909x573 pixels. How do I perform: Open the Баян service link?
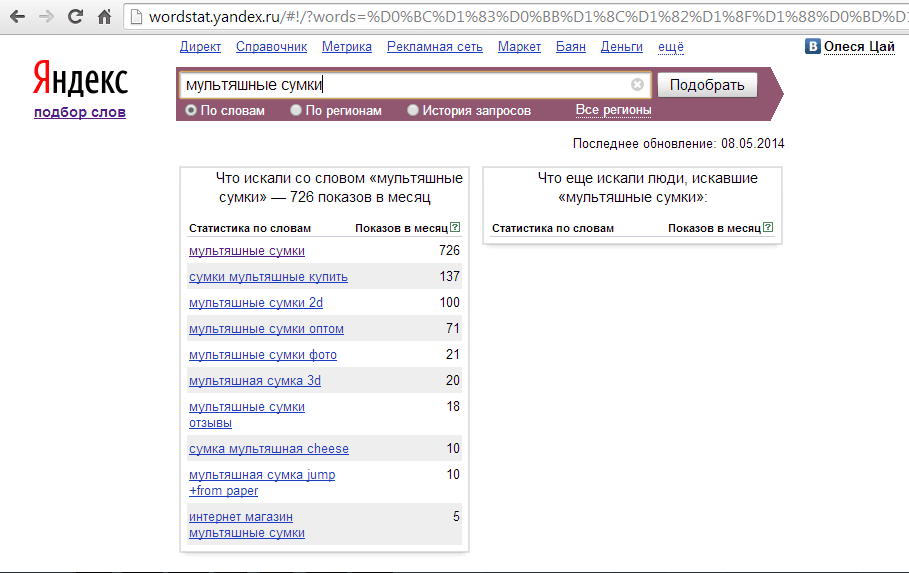click(570, 47)
